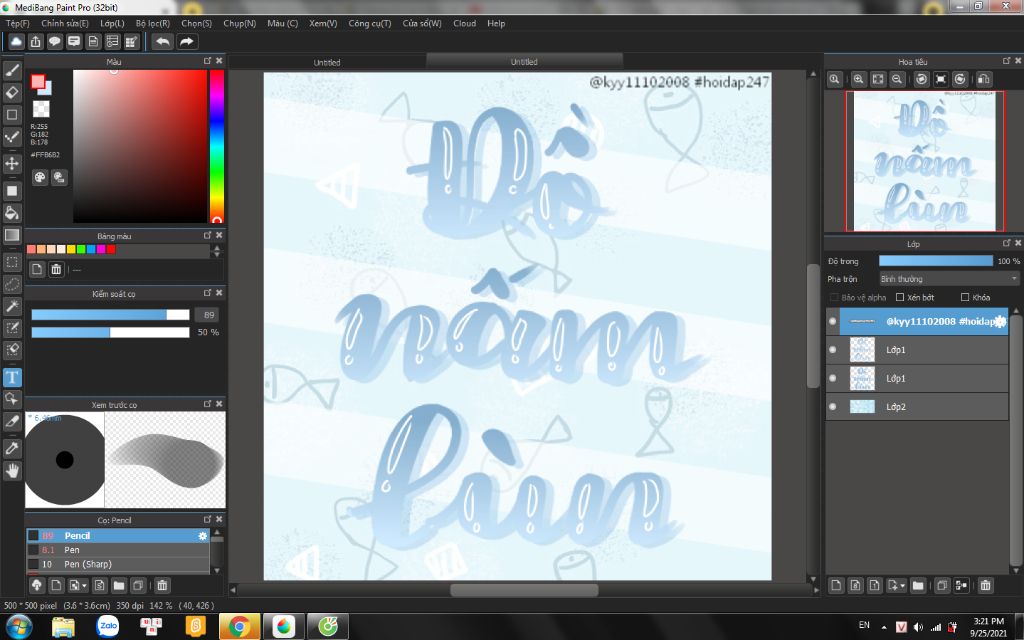Adjust the Độ trong opacity slider

point(935,261)
